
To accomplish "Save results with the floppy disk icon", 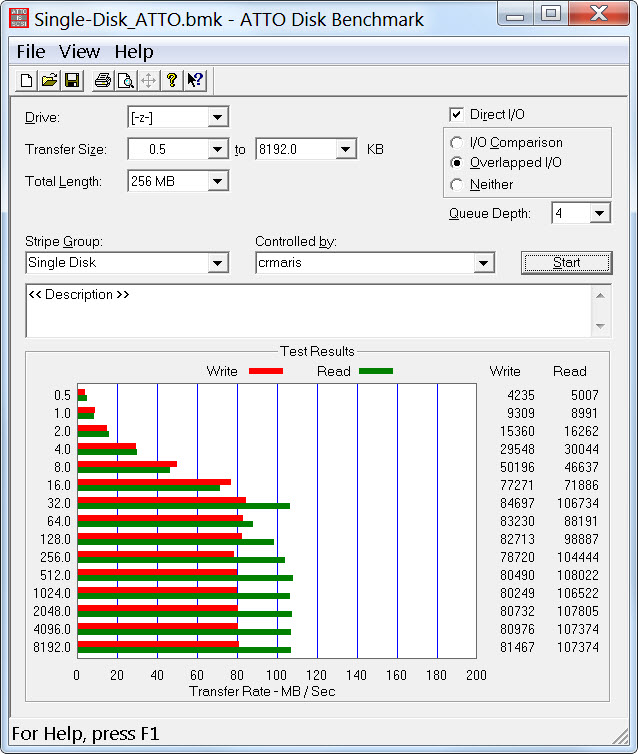I will [72, 81].
